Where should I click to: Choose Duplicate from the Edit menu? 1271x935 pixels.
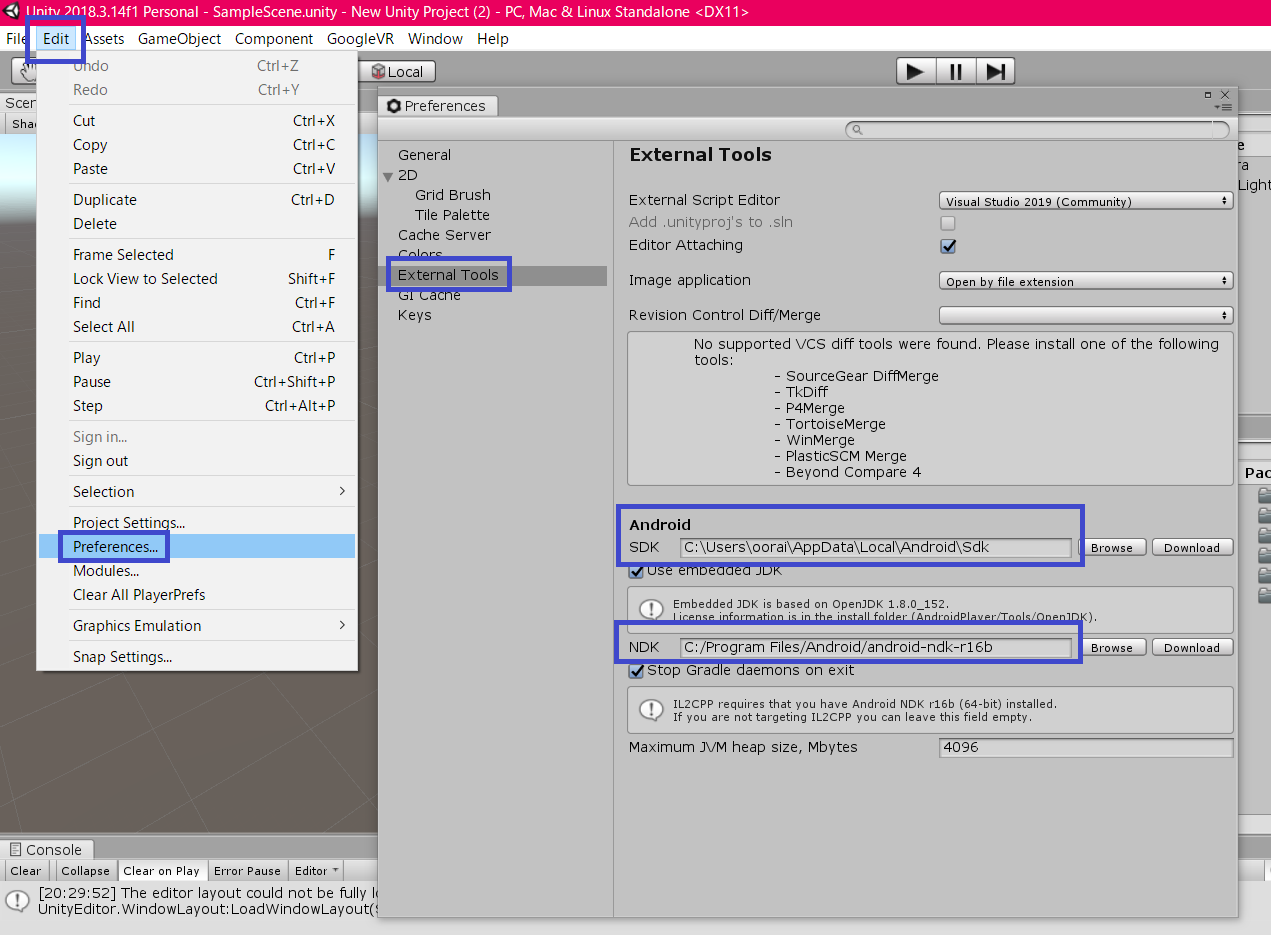point(197,200)
